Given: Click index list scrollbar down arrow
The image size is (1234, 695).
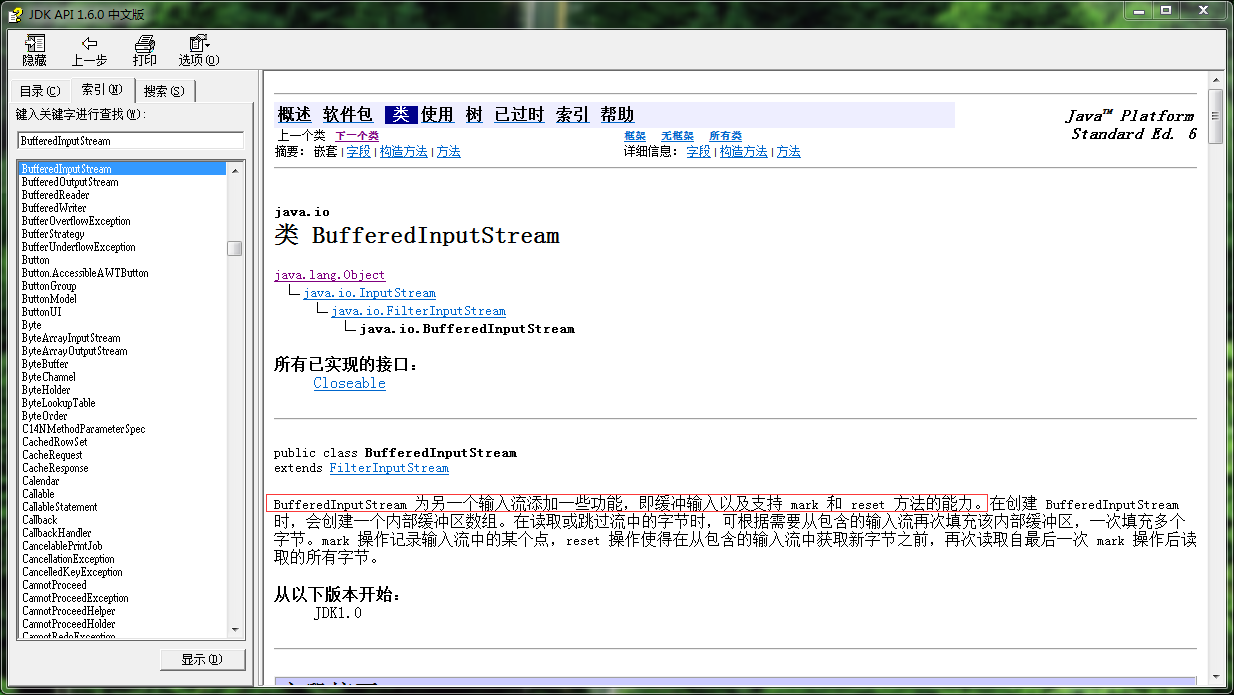Looking at the screenshot, I should [235, 629].
